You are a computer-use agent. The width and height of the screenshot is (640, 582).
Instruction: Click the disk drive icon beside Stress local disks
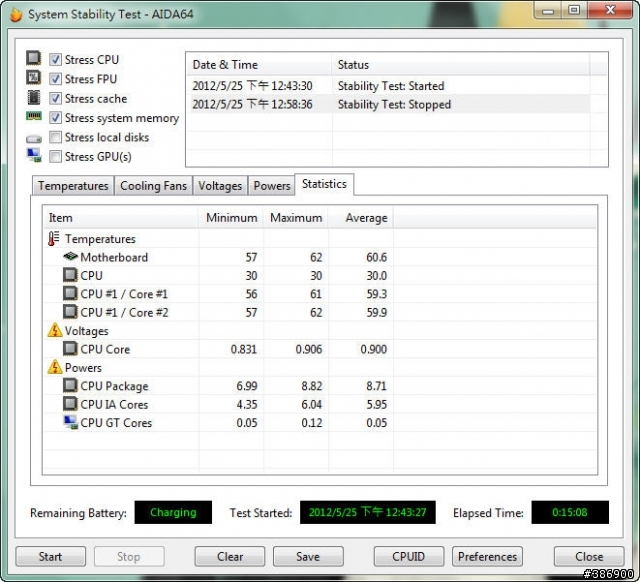[x=33, y=139]
